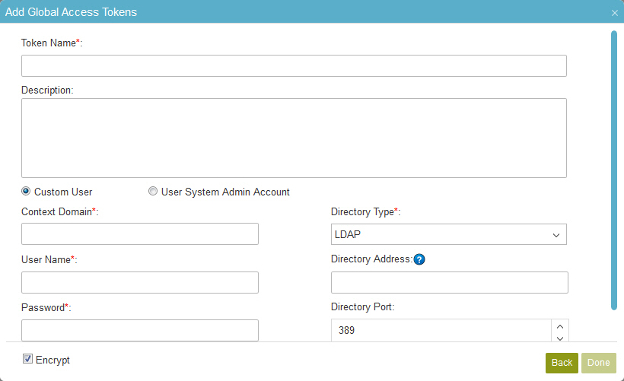624x381 pixels.
Task: Focus the Directory Address text box
Action: 449,282
